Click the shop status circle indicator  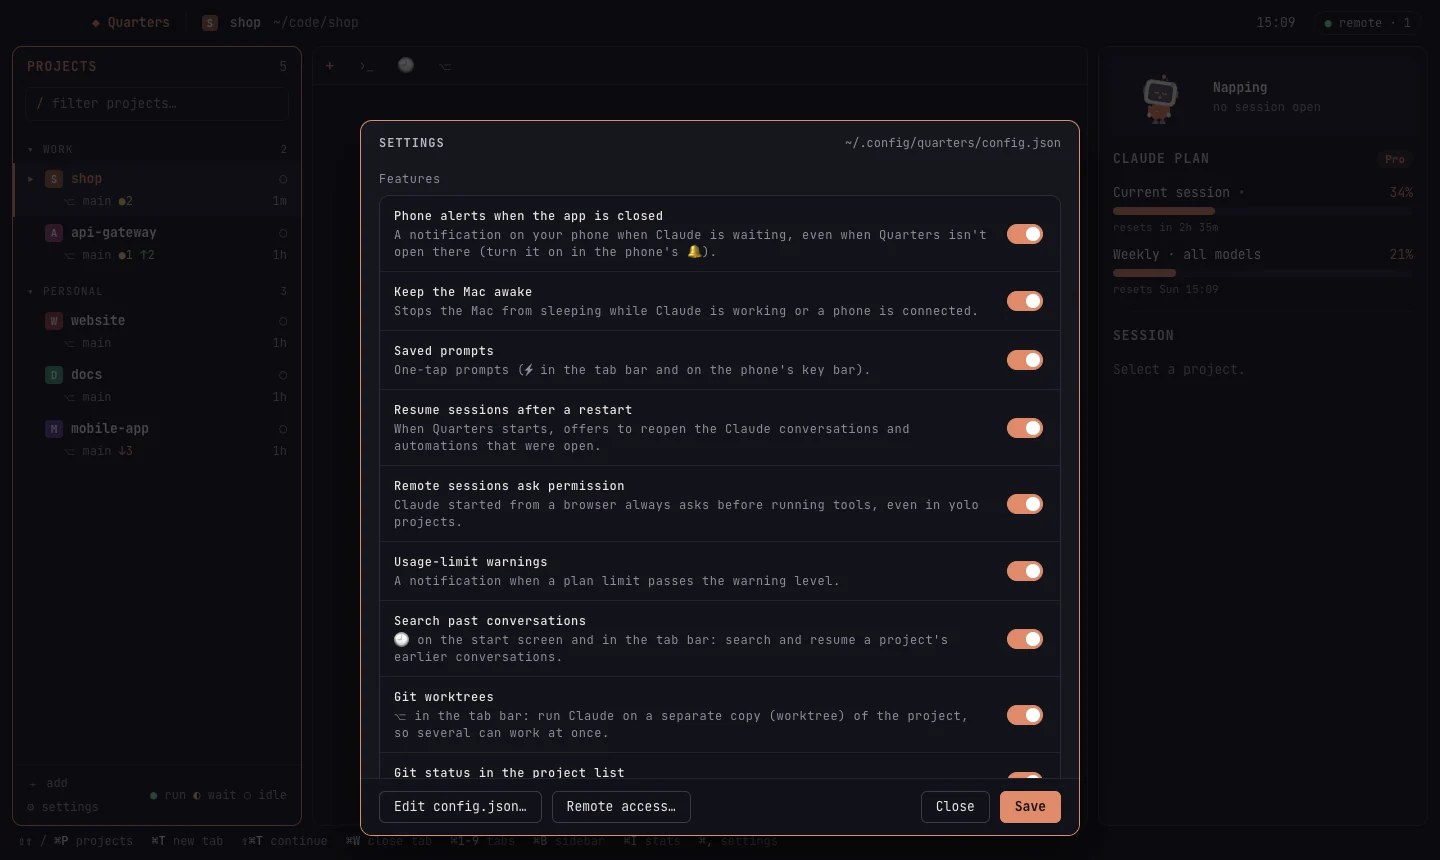tap(283, 179)
